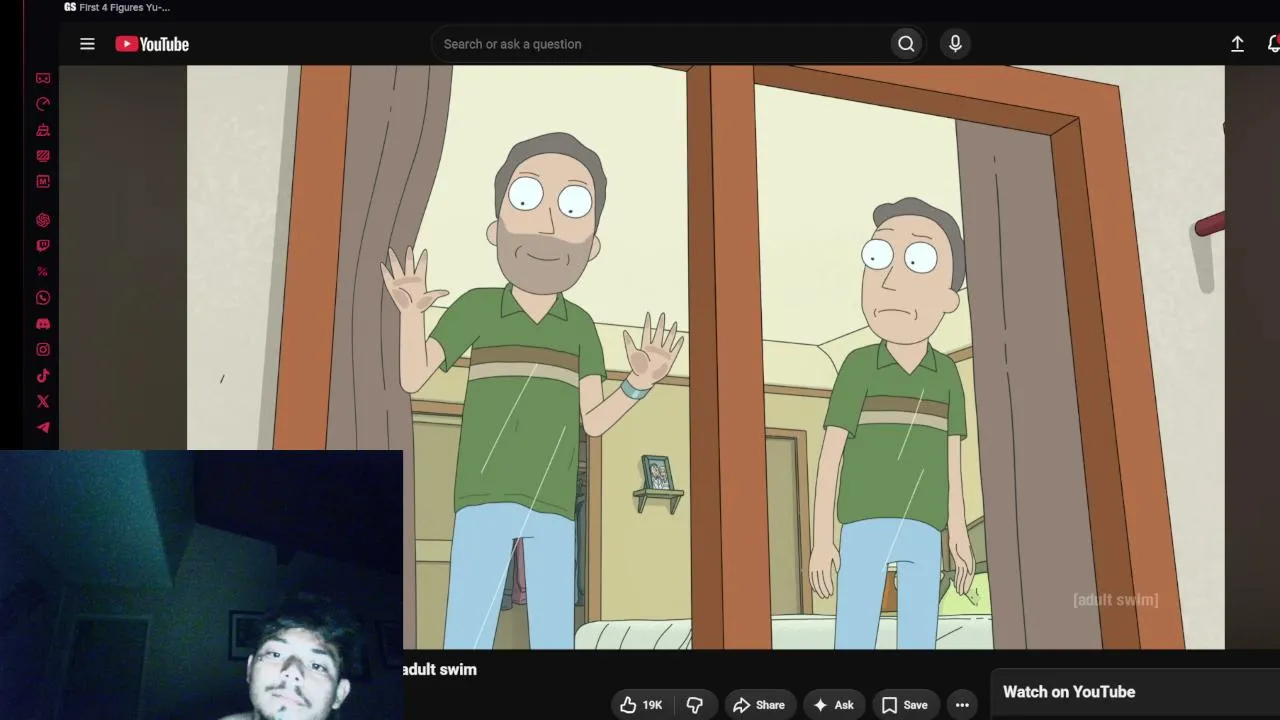The image size is (1280, 720).
Task: Focus the 'Search or ask a question' field
Action: (x=661, y=44)
